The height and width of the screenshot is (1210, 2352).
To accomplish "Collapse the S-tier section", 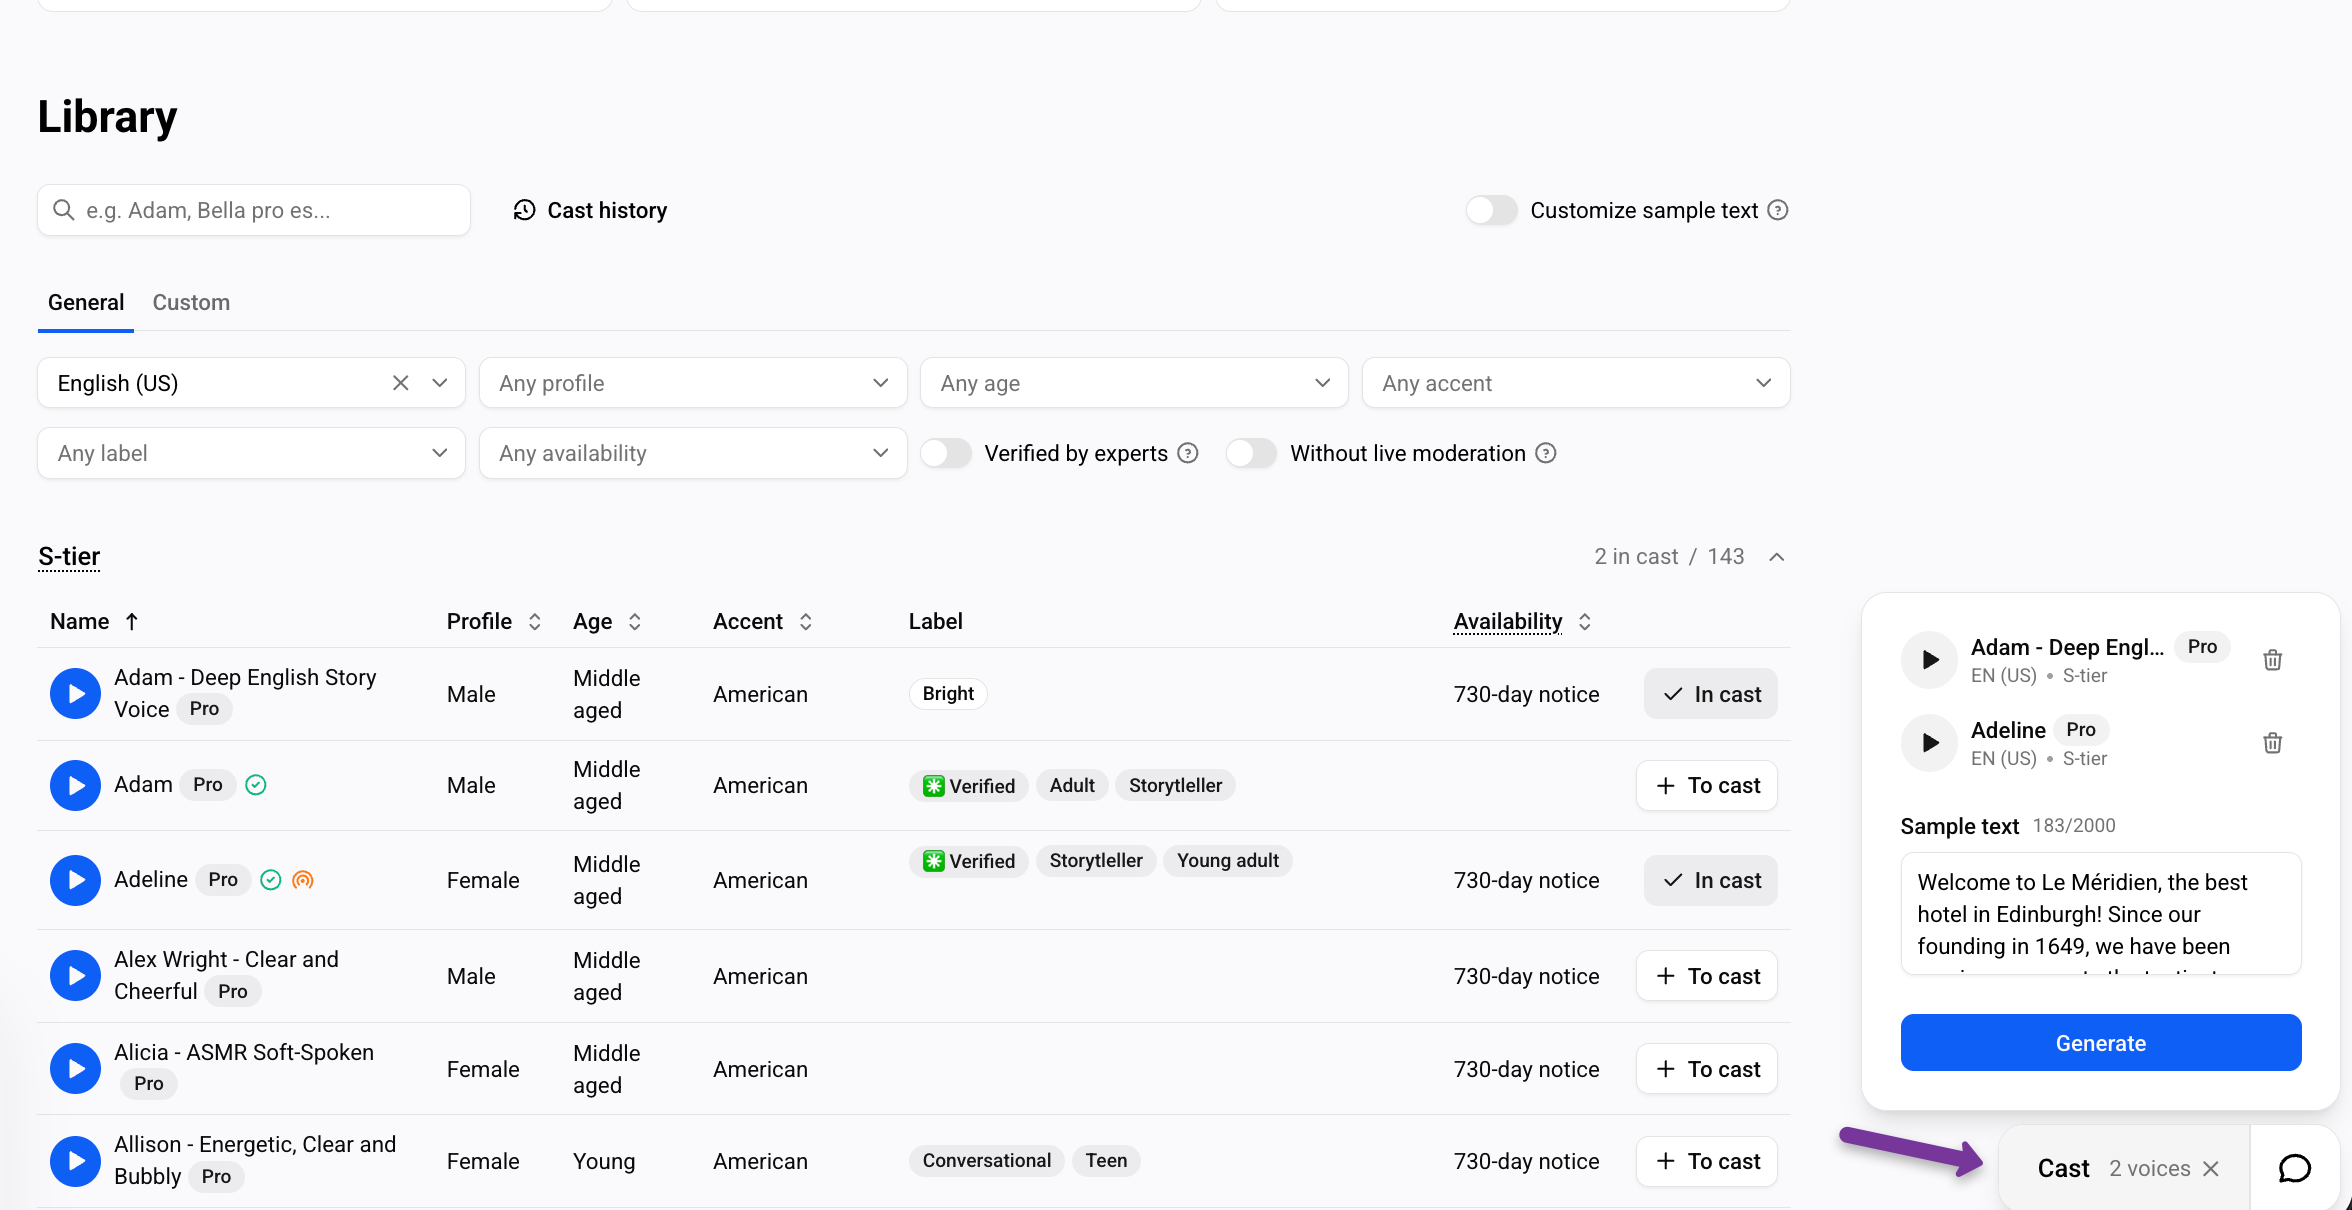I will coord(1777,557).
